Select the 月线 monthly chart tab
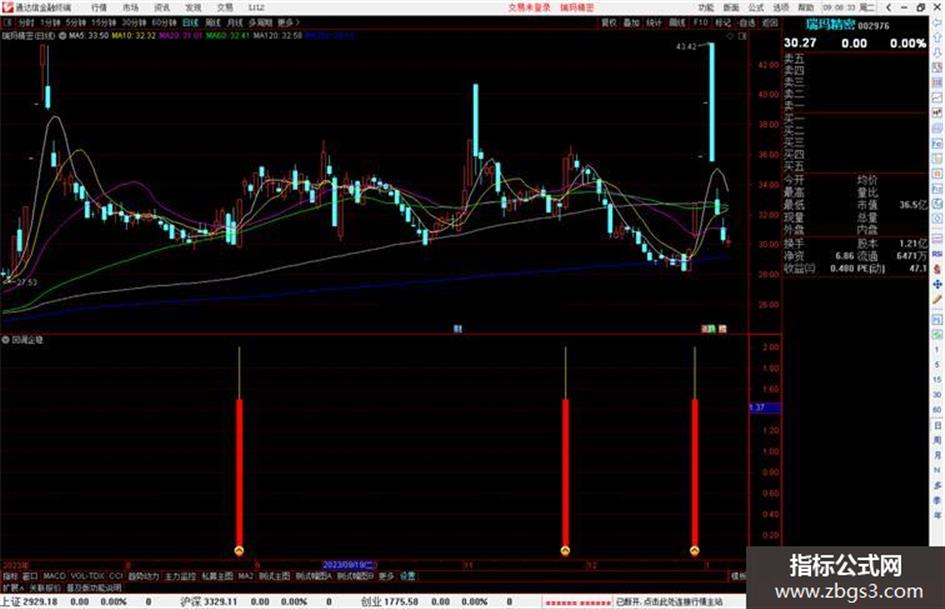 [x=234, y=22]
